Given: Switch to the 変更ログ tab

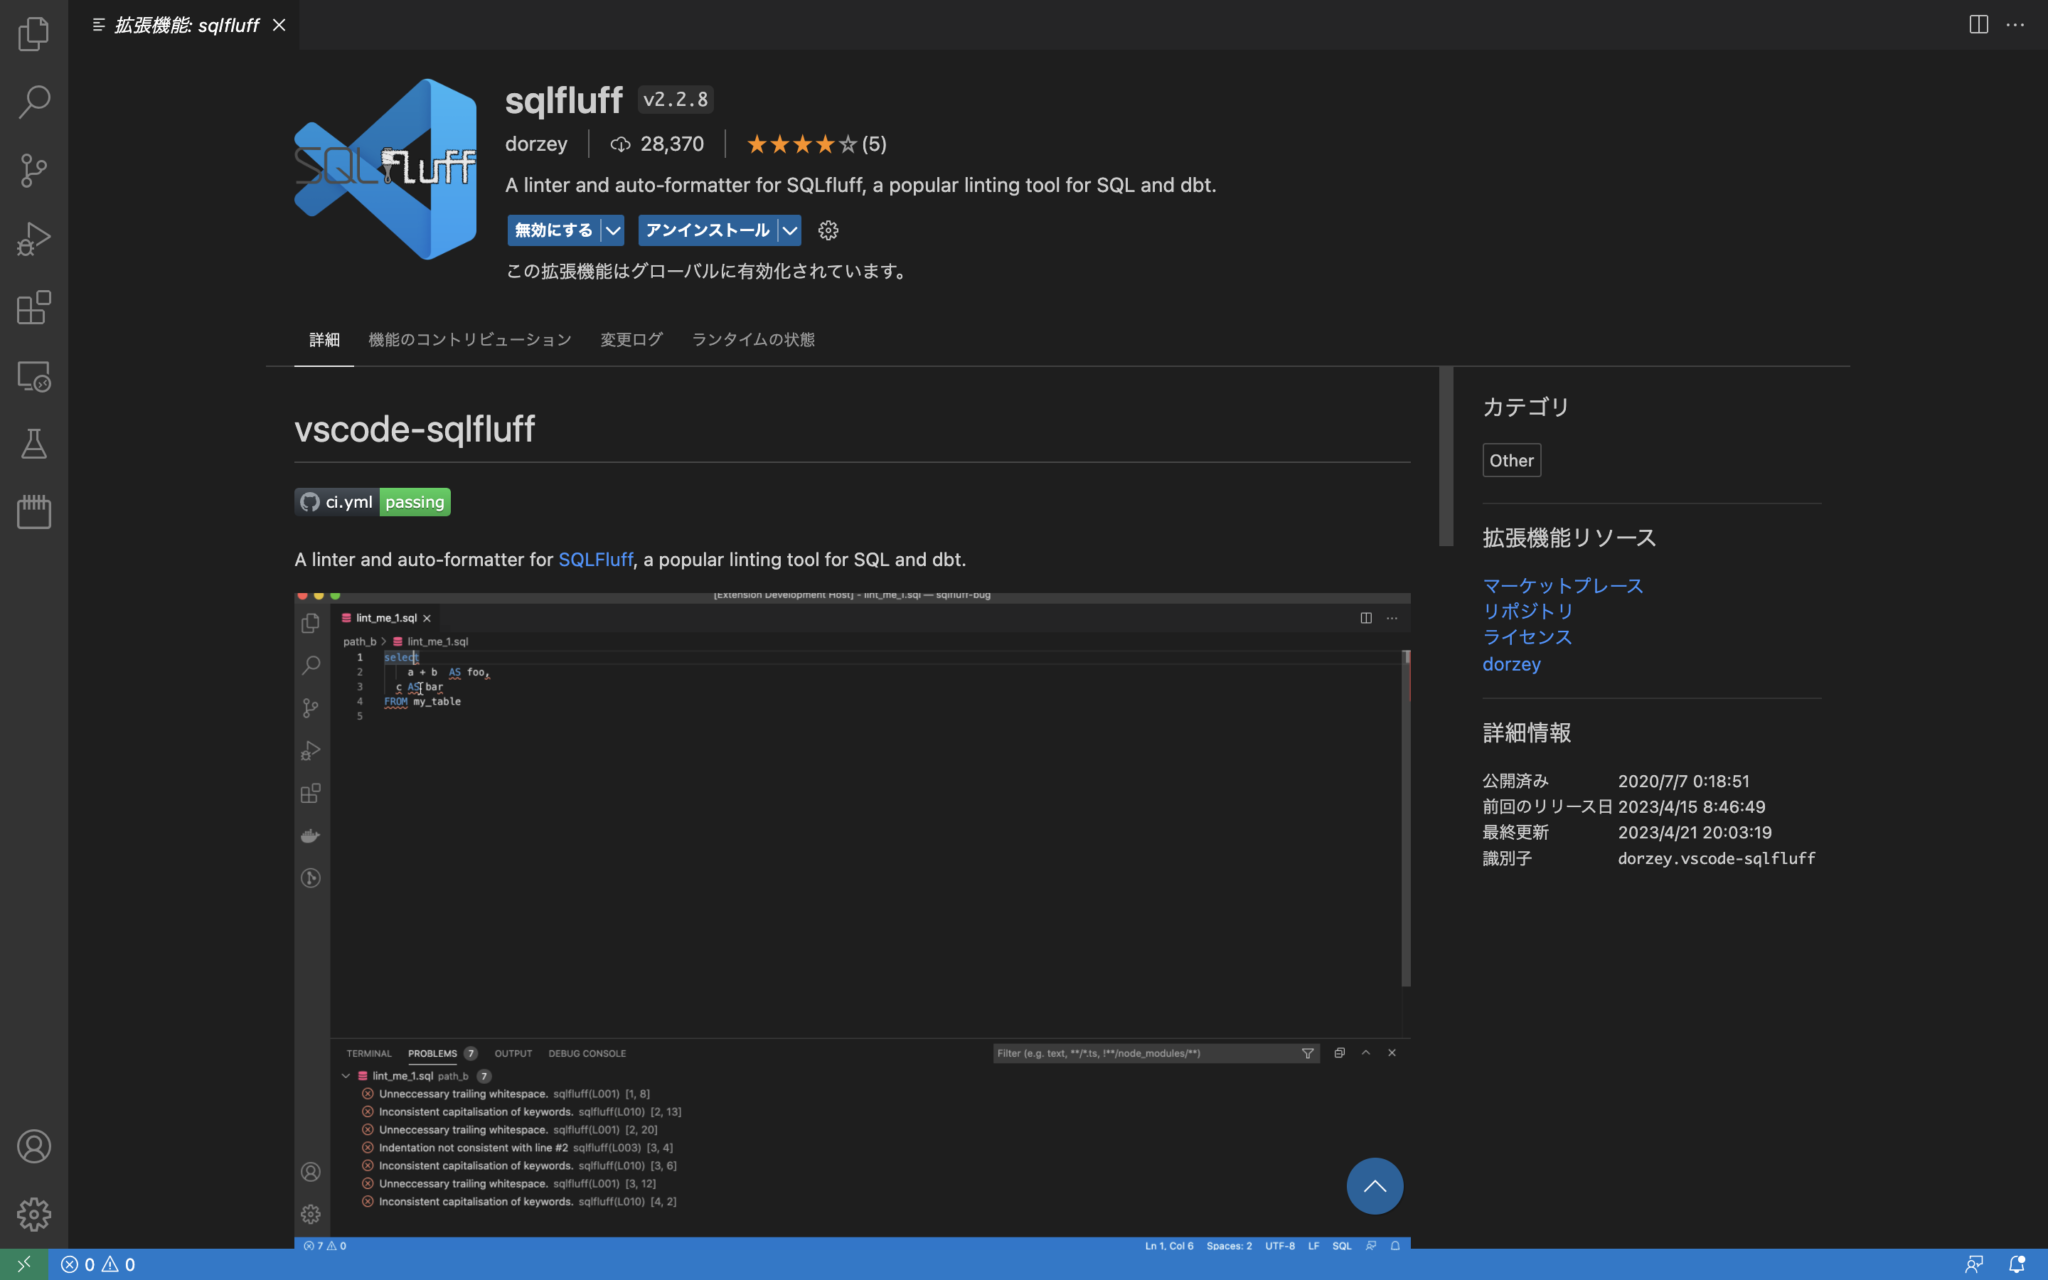Looking at the screenshot, I should point(630,339).
